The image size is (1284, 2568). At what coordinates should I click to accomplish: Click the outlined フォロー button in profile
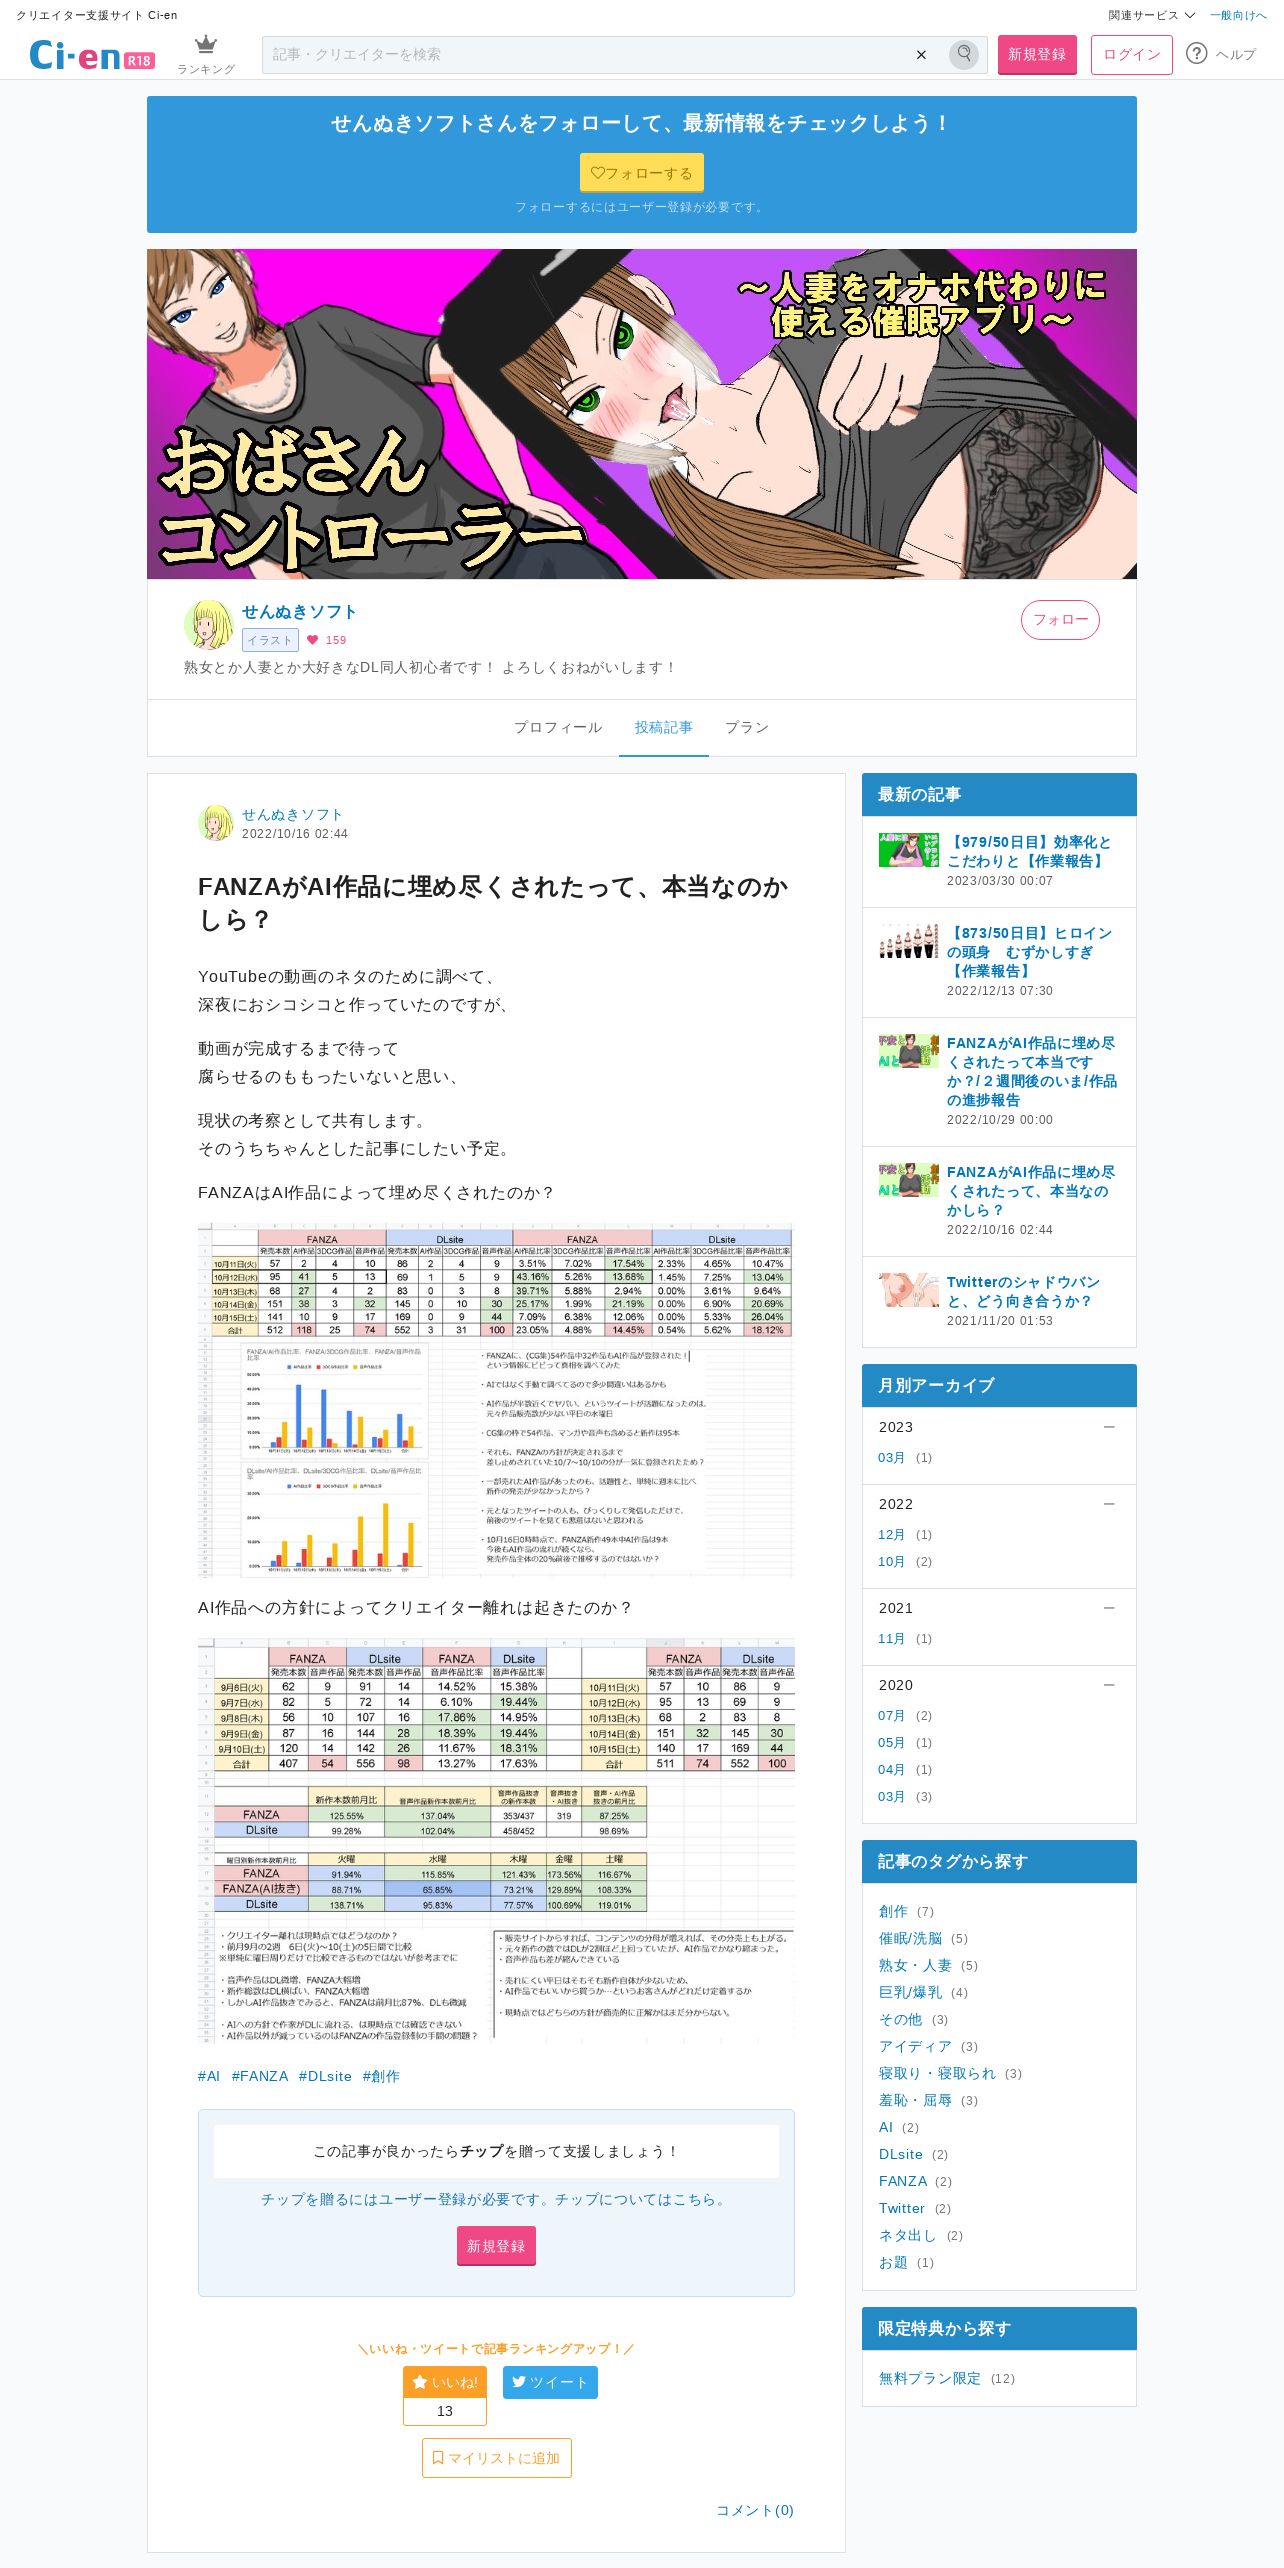[1060, 620]
